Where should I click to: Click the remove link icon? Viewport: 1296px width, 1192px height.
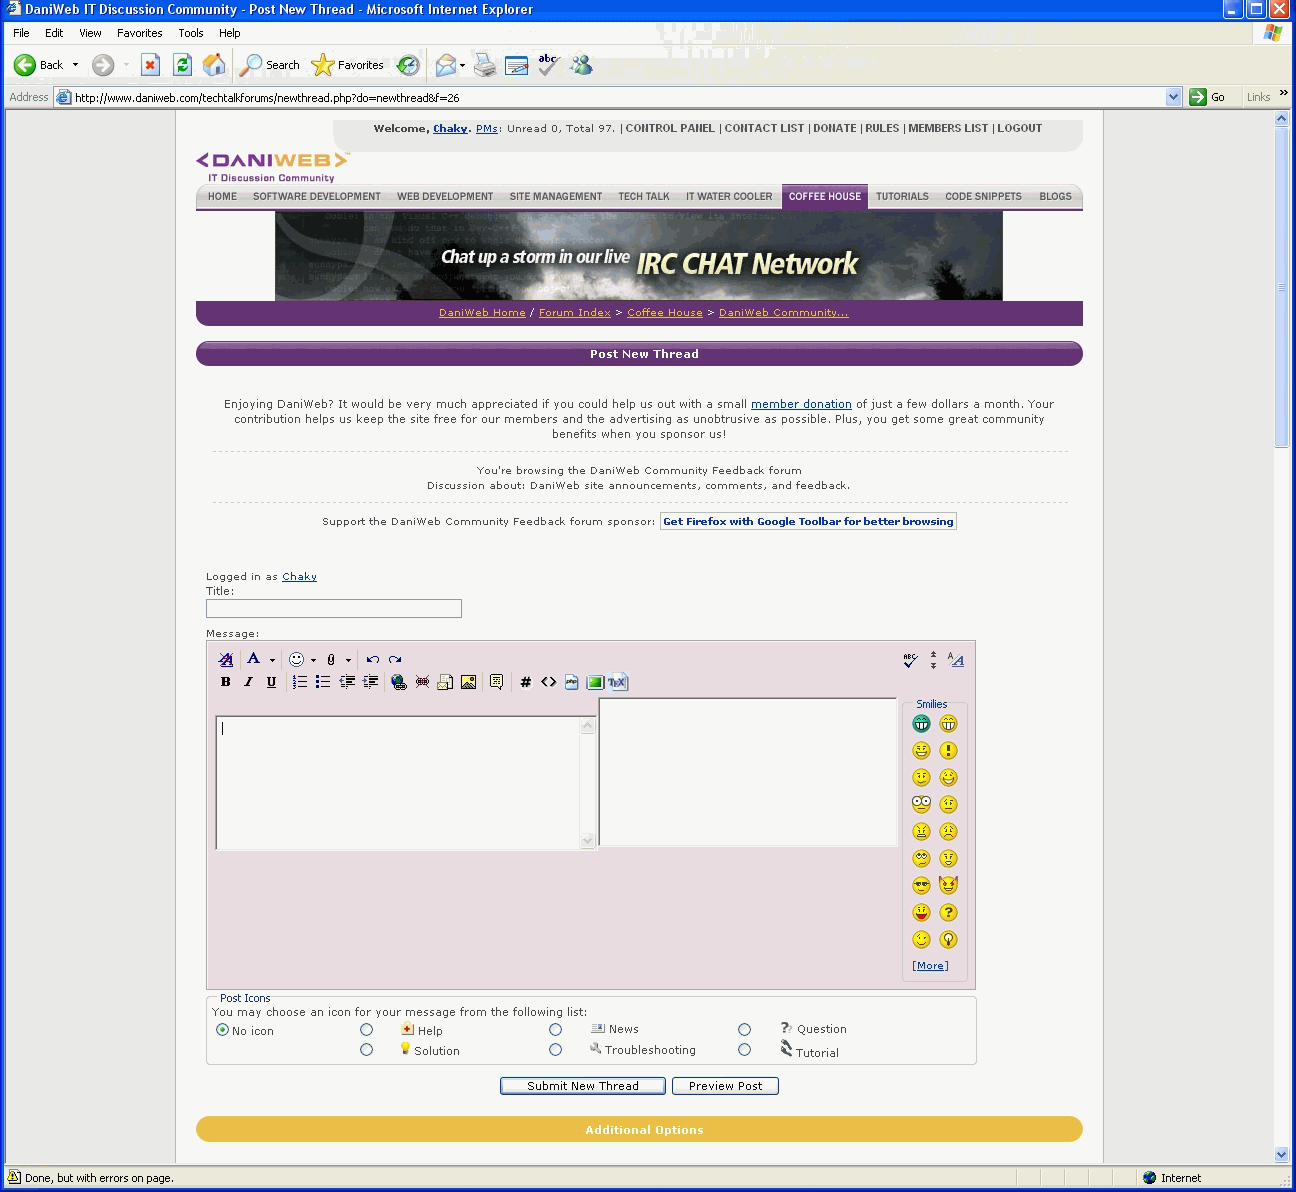[422, 682]
